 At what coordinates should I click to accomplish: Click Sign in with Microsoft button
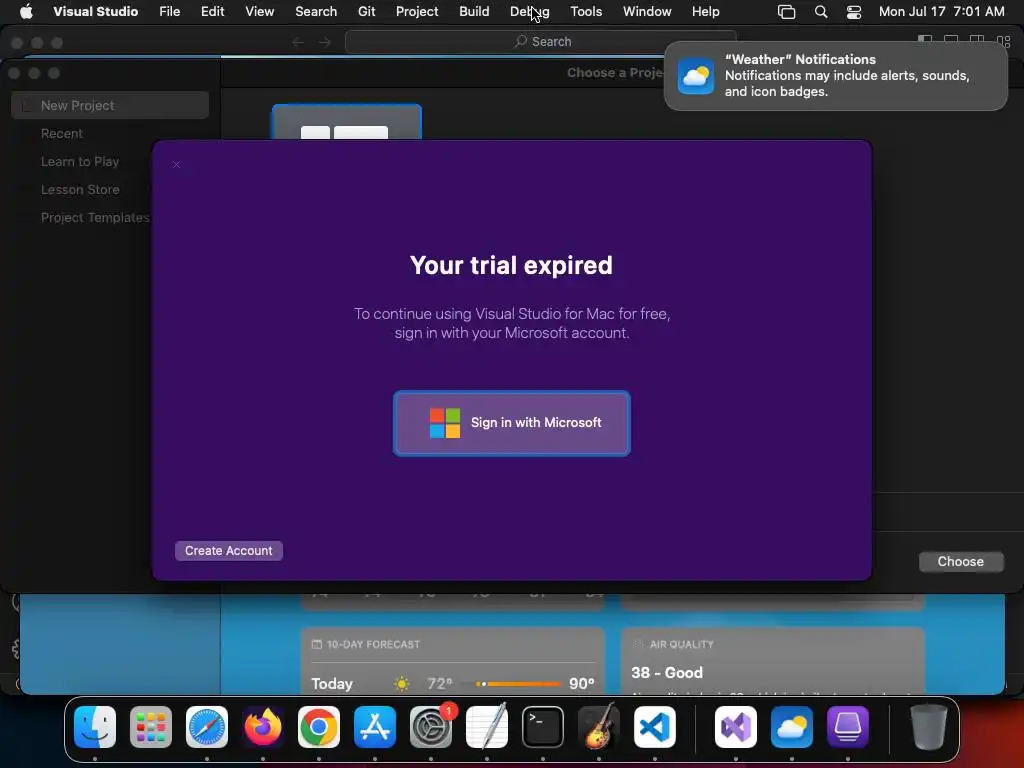tap(511, 423)
